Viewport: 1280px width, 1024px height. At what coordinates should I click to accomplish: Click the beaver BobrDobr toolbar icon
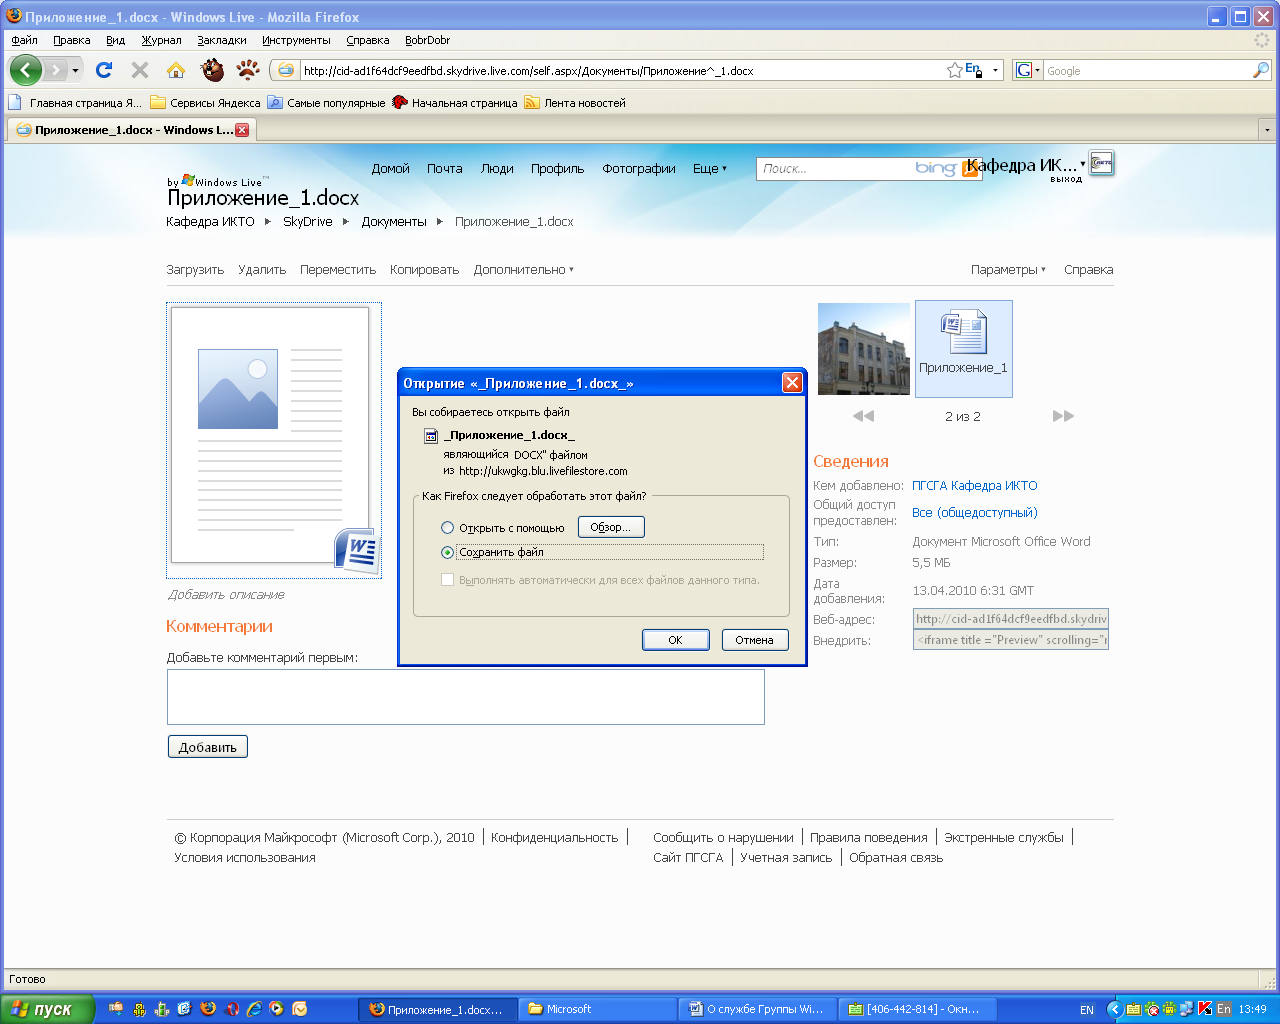point(212,70)
